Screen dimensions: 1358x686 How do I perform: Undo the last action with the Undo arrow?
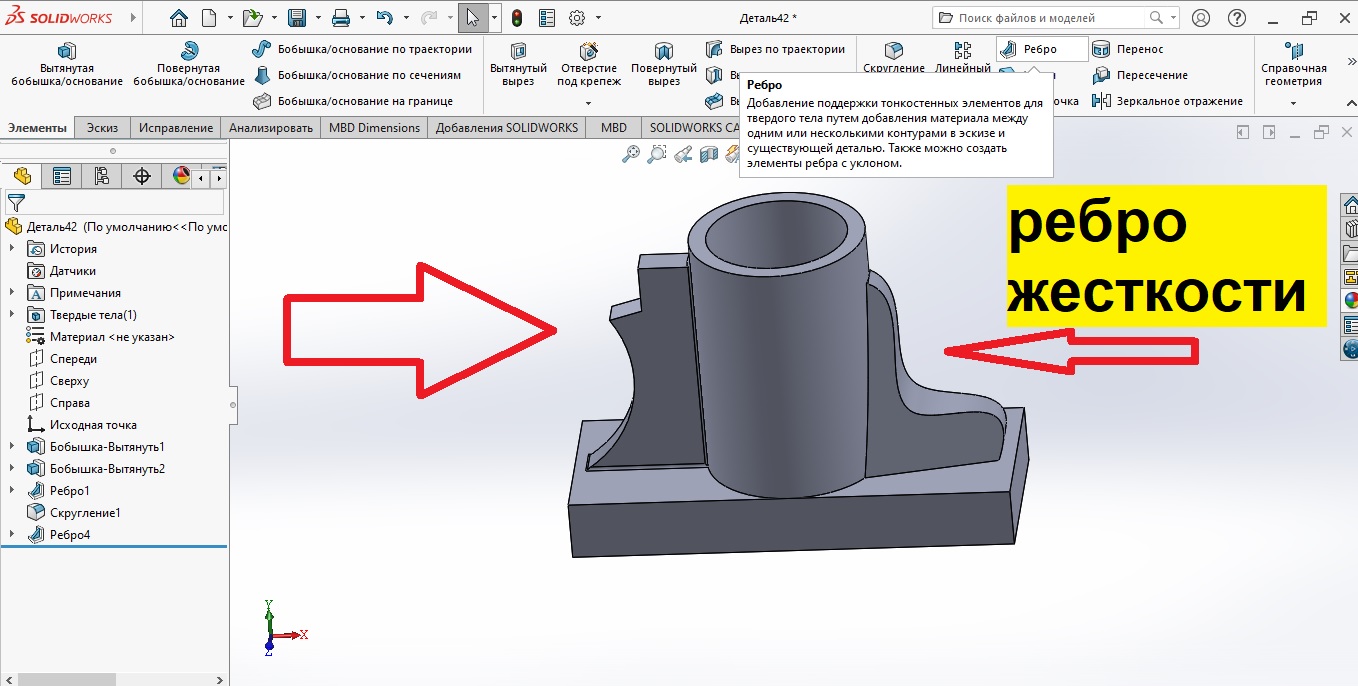tap(385, 18)
